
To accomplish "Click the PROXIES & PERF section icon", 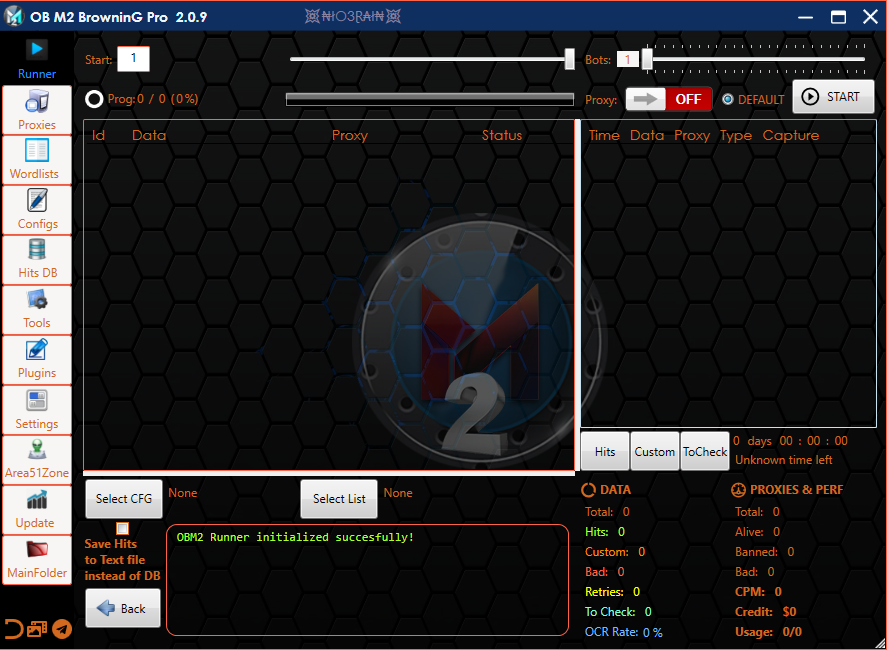I will pyautogui.click(x=738, y=490).
